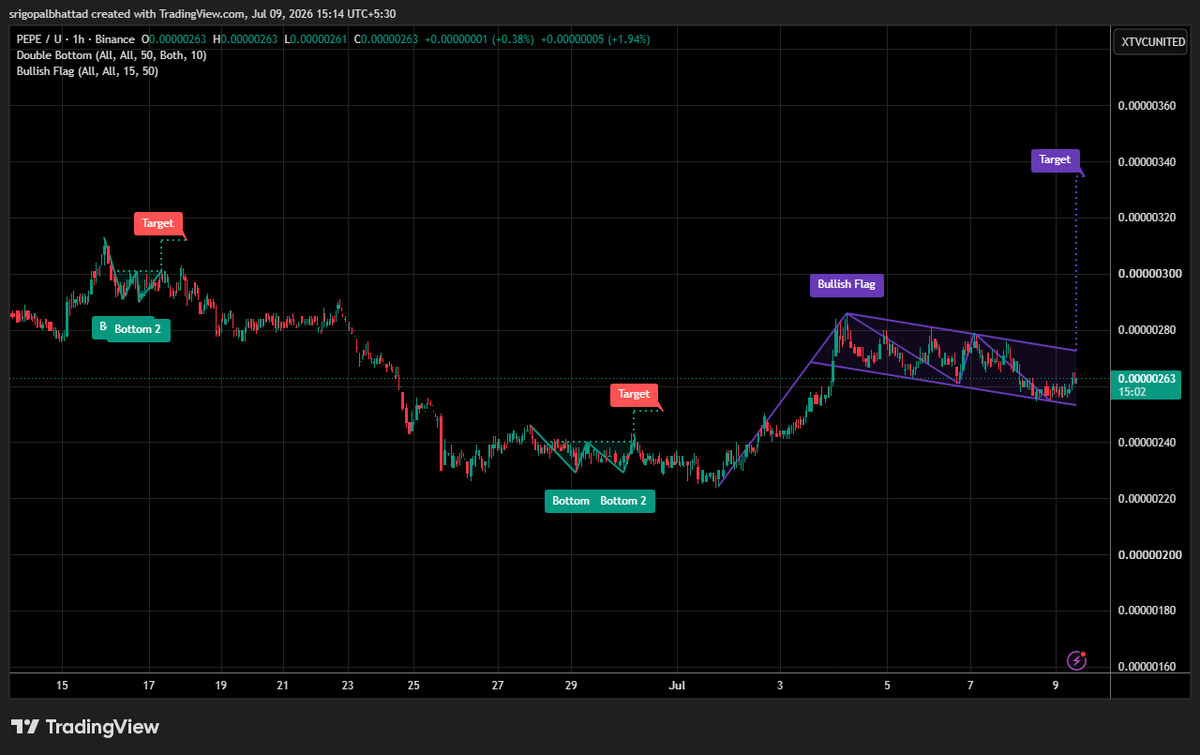Click date 17 on the time axis
Screen dimensions: 1200x755
click(149, 686)
